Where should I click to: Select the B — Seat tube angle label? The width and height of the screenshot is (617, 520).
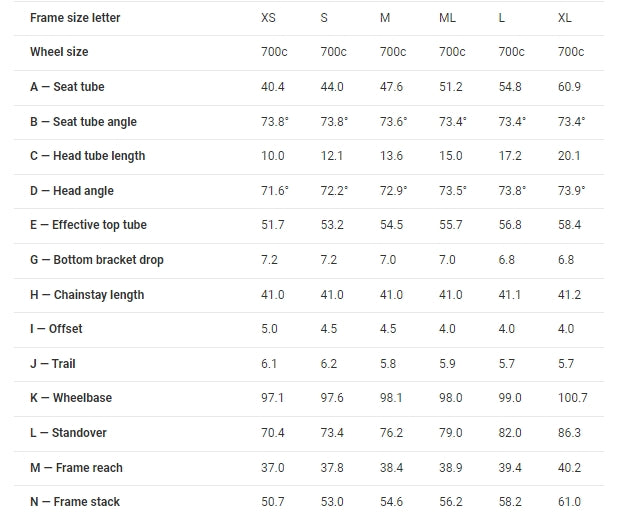tap(83, 122)
